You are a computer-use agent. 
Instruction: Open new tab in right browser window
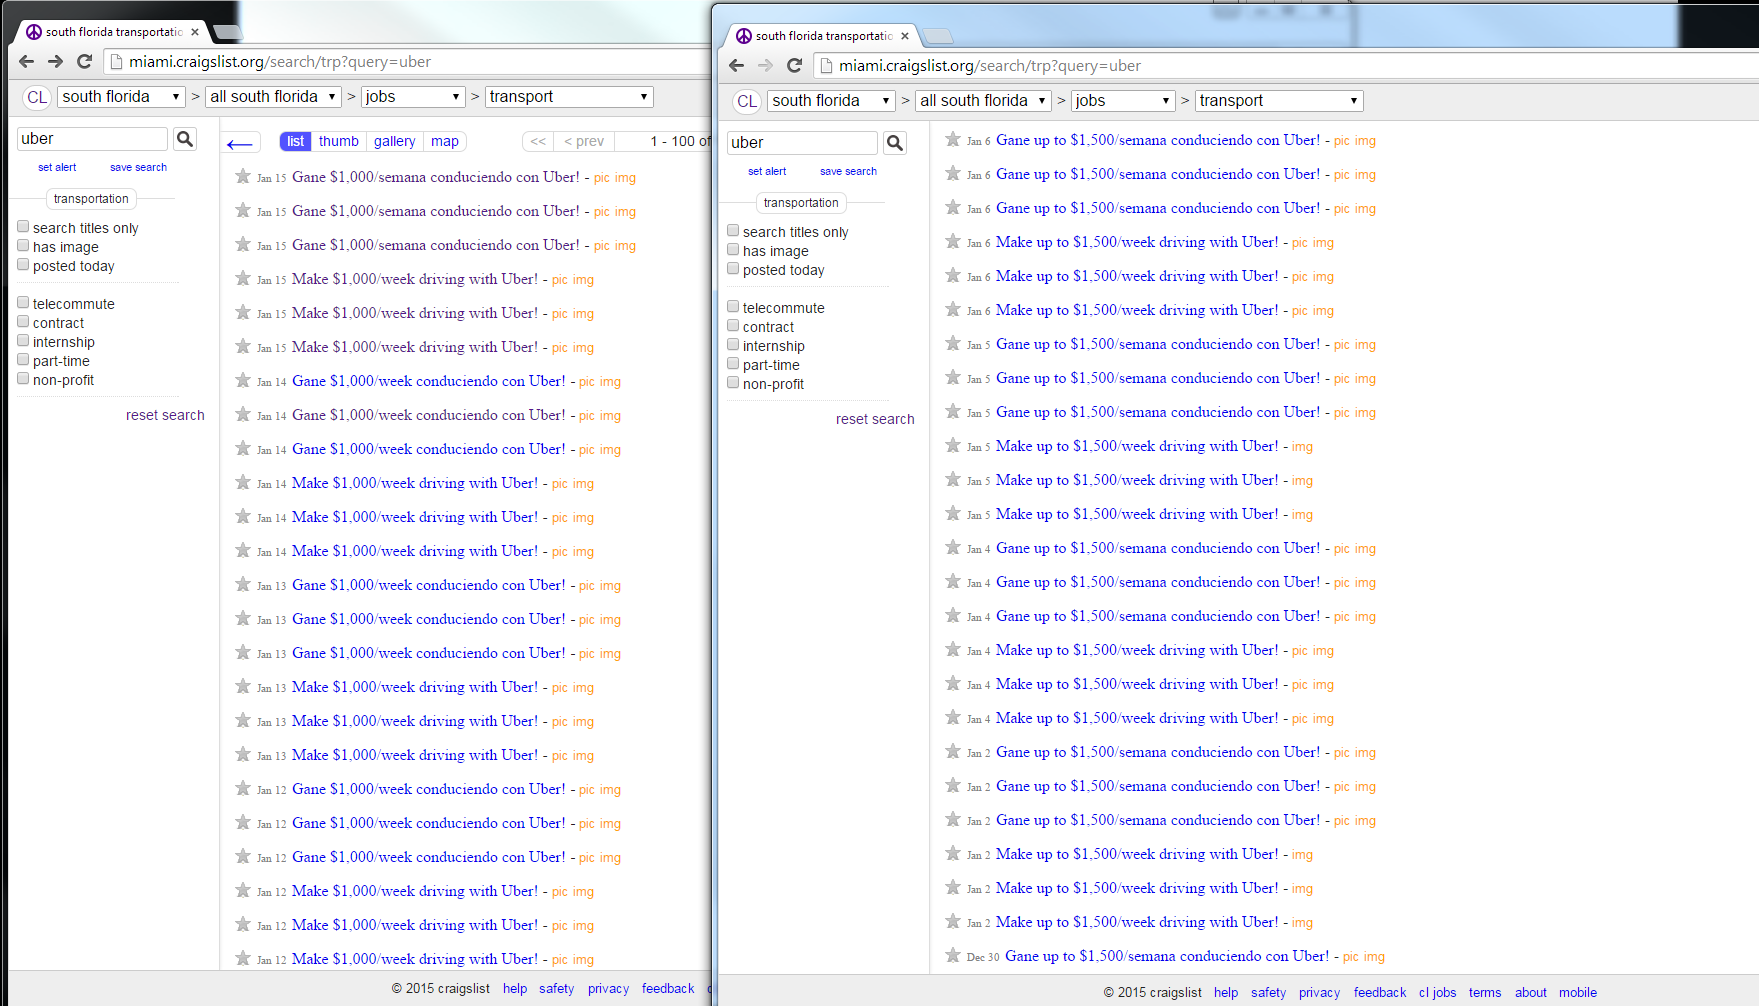[938, 37]
